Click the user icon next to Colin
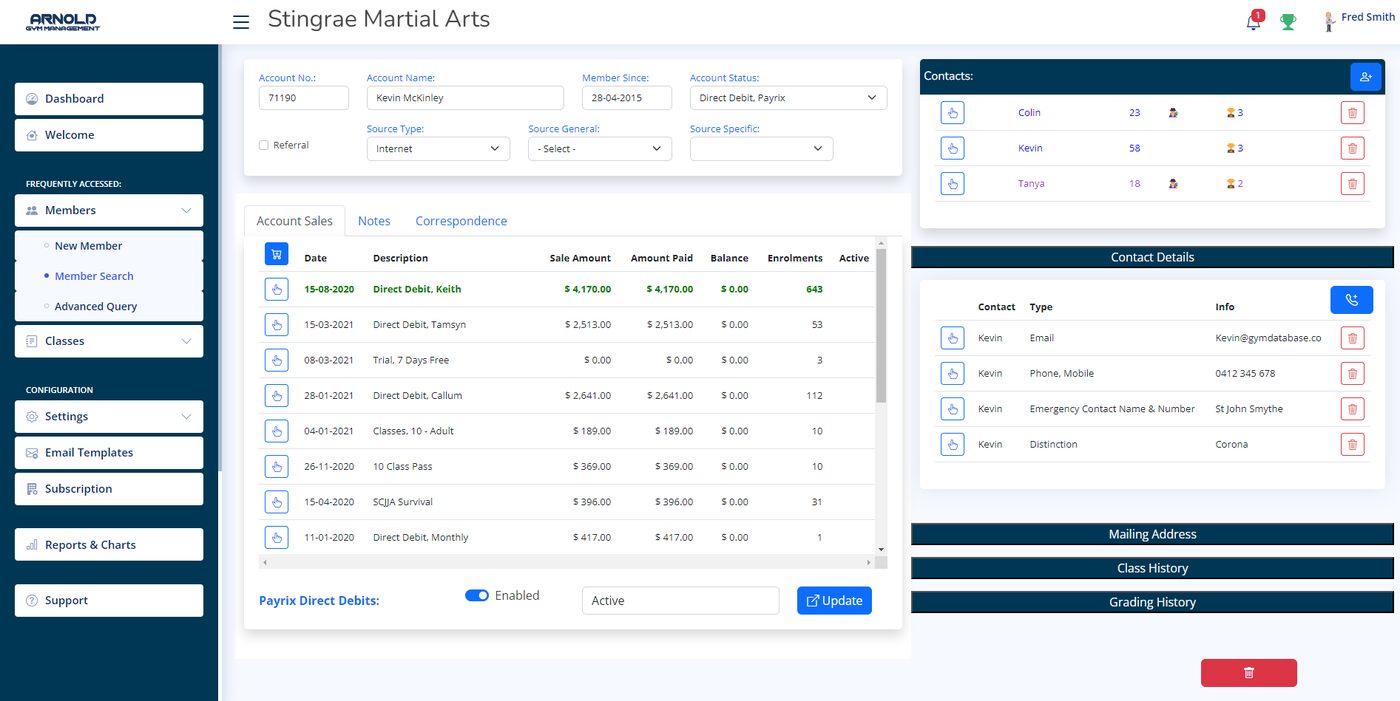The image size is (1400, 701). click(x=1173, y=113)
